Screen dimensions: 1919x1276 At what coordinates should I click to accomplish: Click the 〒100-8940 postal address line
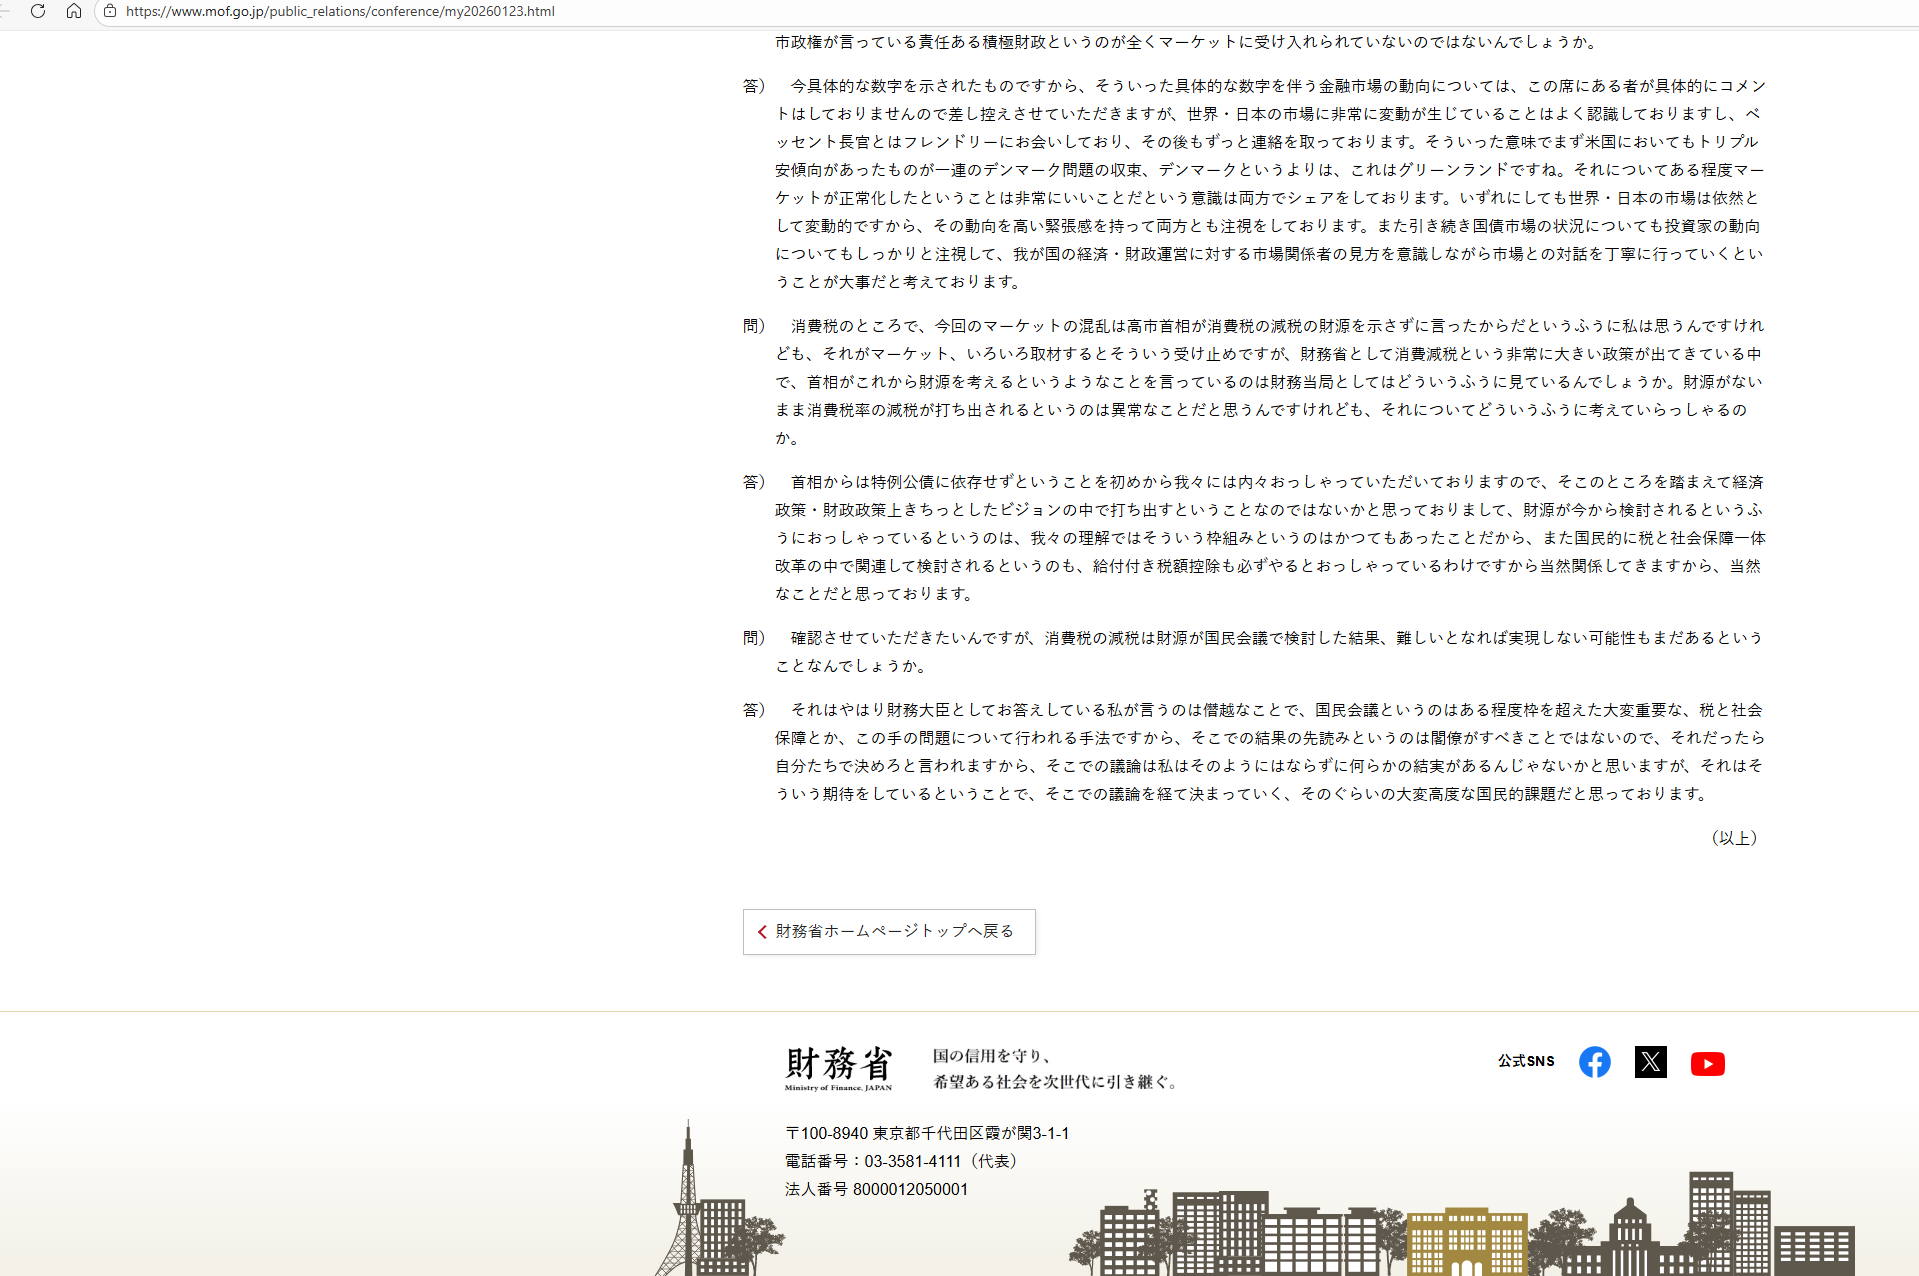pos(926,1133)
